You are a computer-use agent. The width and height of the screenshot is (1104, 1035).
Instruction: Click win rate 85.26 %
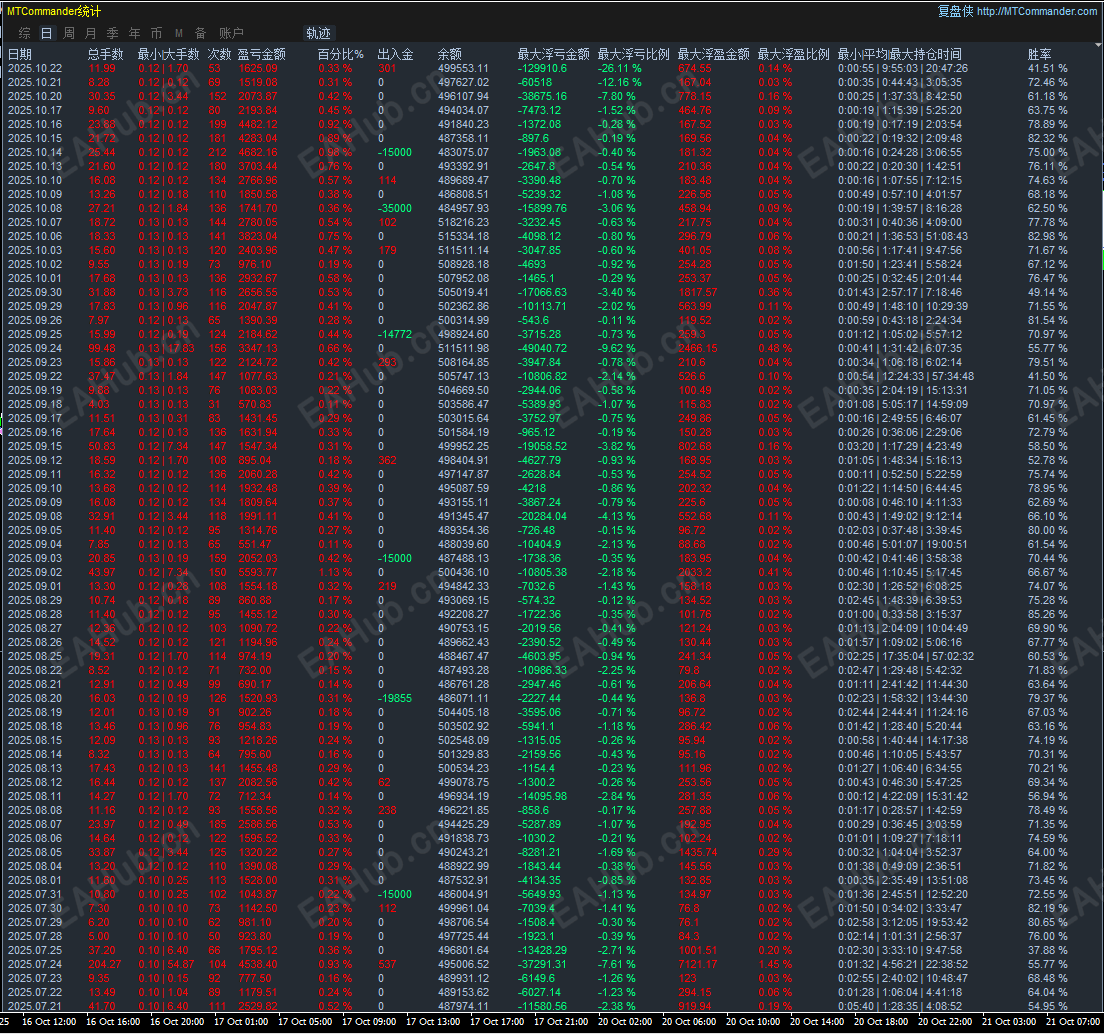click(1048, 614)
